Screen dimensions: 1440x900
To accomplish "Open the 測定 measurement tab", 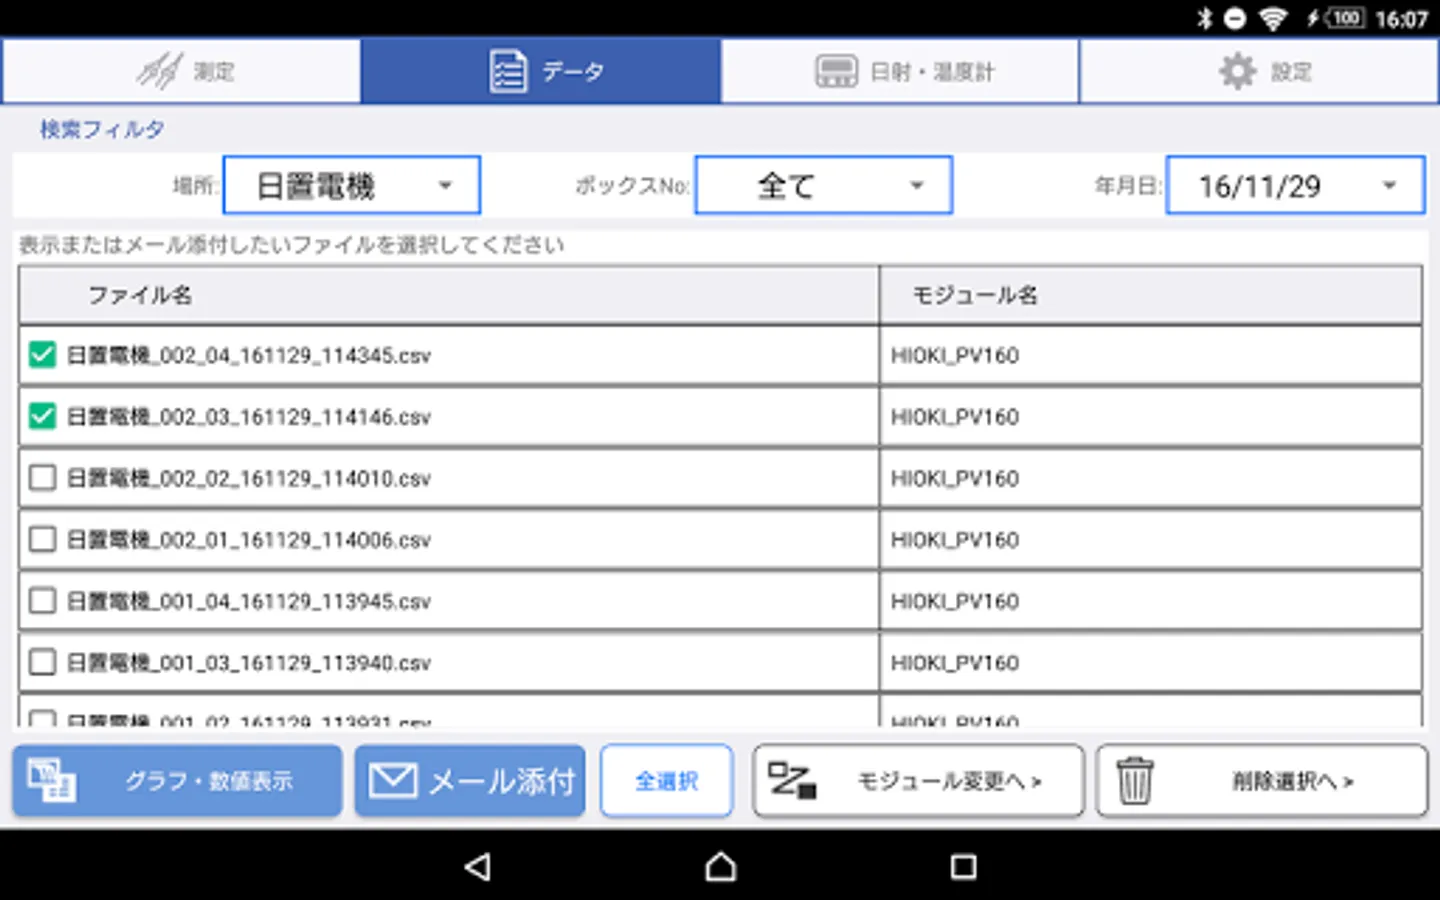I will tap(181, 71).
